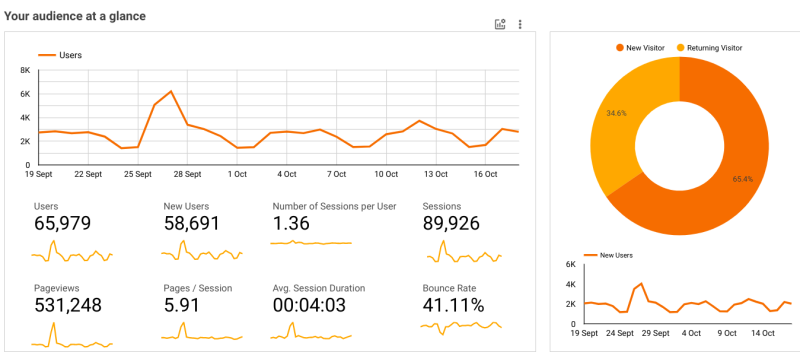This screenshot has height=362, width=800.
Task: Open the three-dot more options menu
Action: (520, 24)
